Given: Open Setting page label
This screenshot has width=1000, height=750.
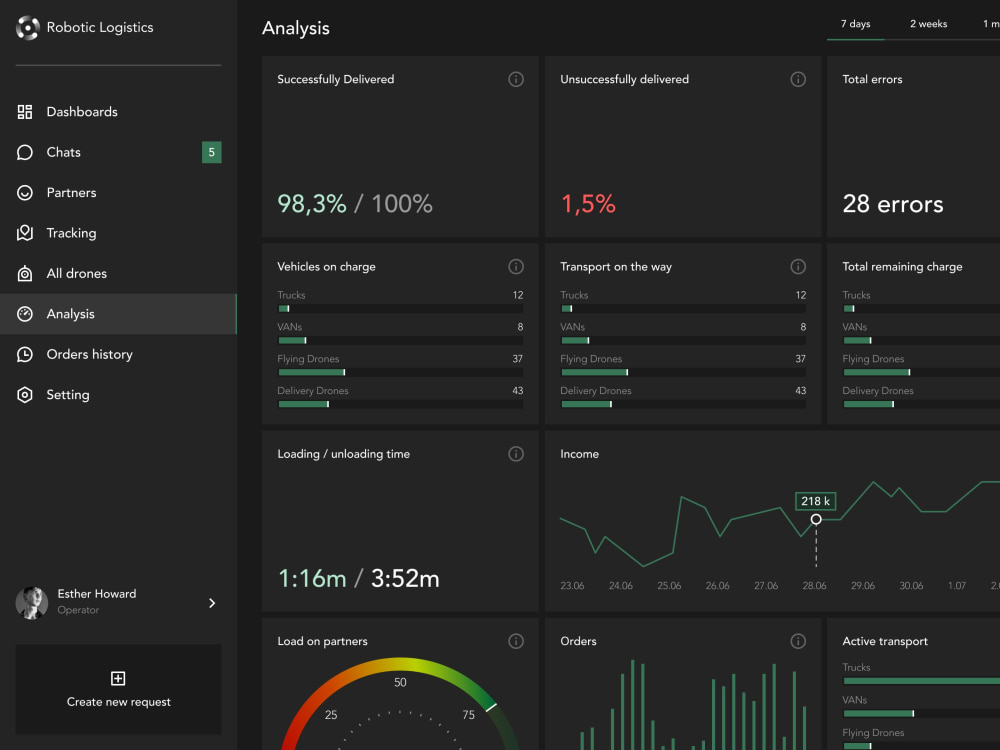Looking at the screenshot, I should point(68,395).
